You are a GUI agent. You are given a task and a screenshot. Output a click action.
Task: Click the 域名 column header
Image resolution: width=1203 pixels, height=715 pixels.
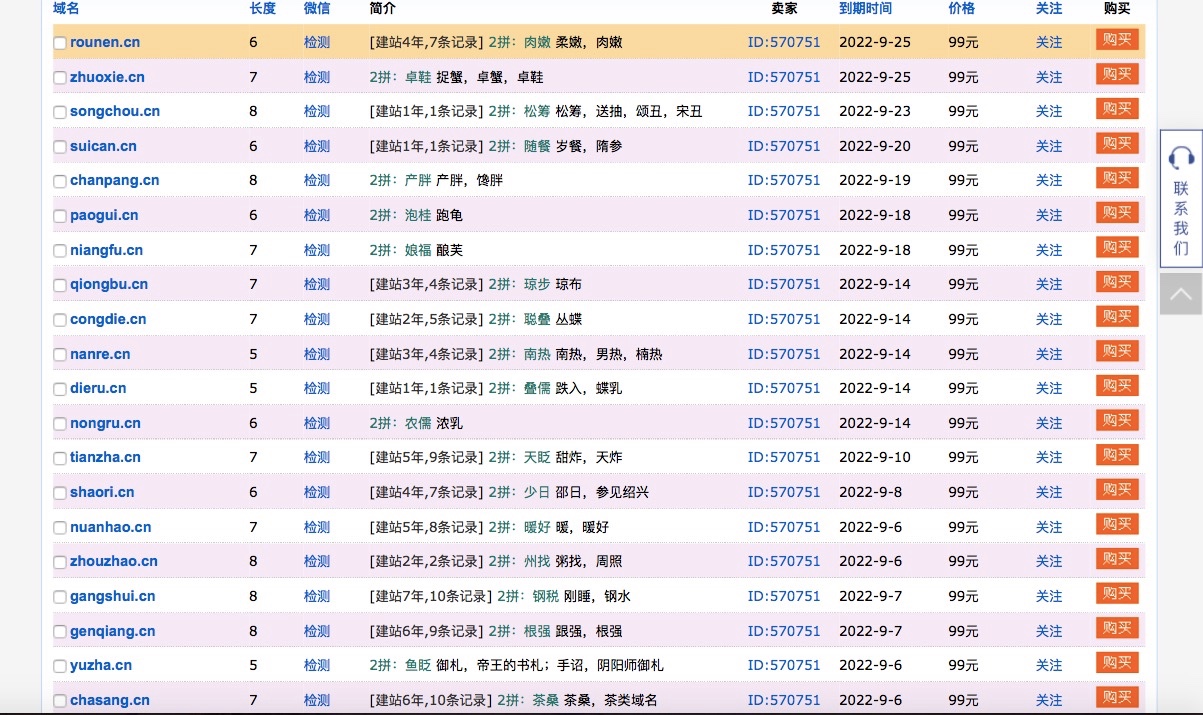66,8
